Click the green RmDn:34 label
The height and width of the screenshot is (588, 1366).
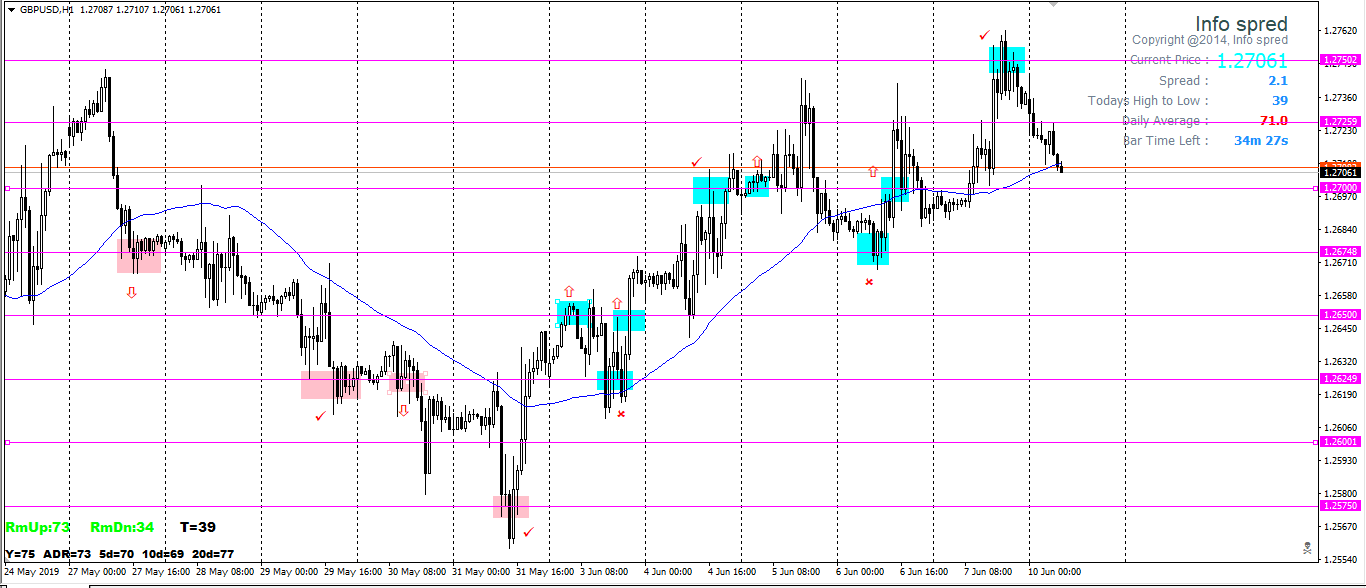coord(122,527)
